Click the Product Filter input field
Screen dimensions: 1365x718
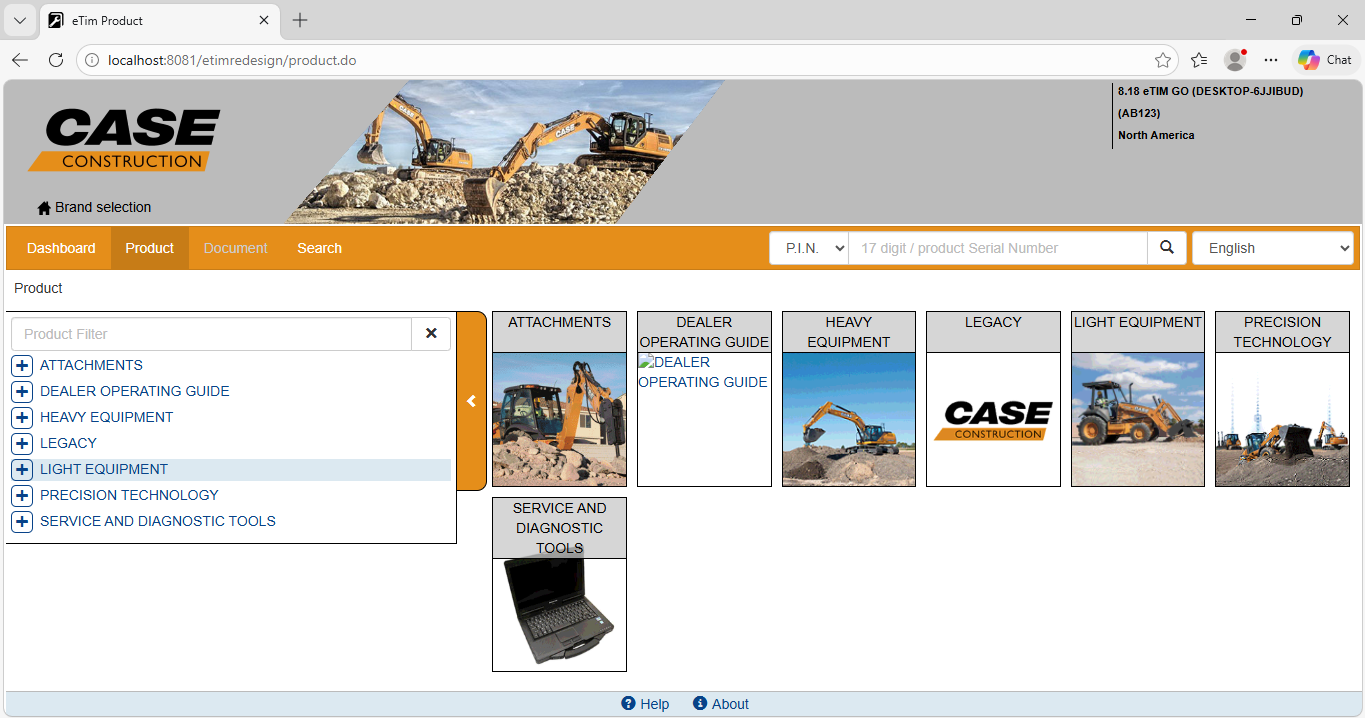[x=211, y=334]
